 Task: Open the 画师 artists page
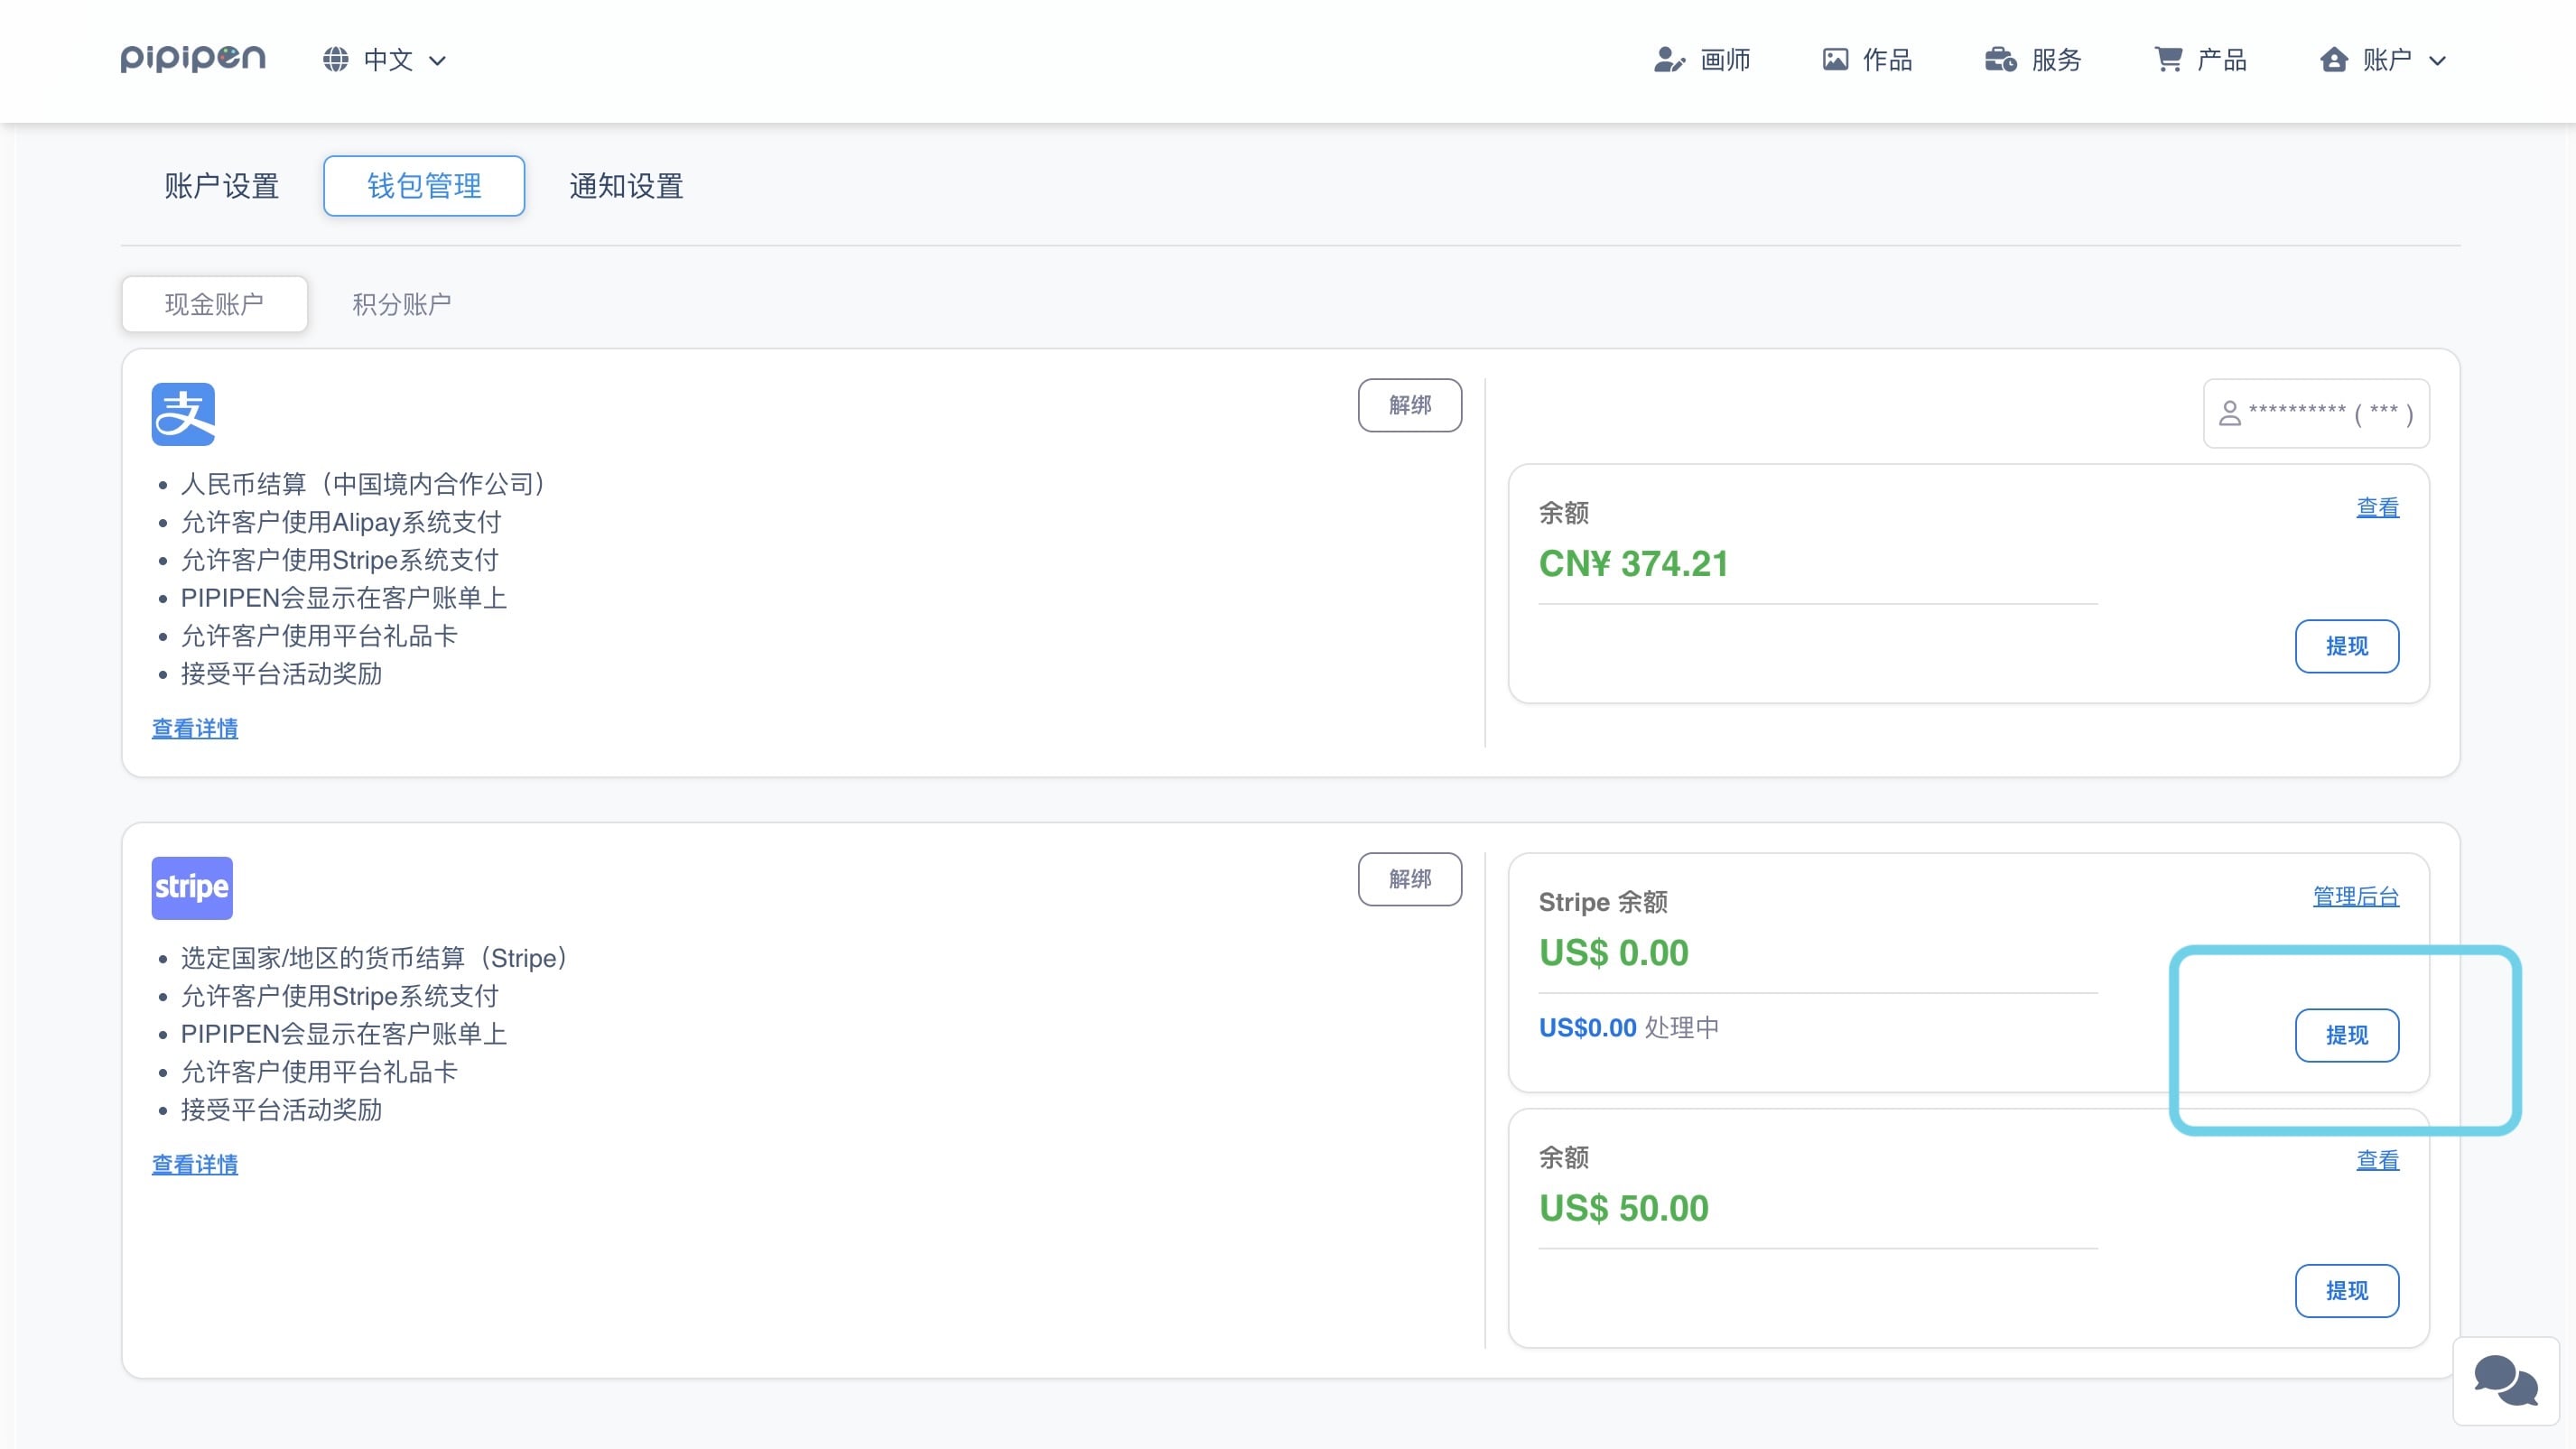click(x=1702, y=60)
